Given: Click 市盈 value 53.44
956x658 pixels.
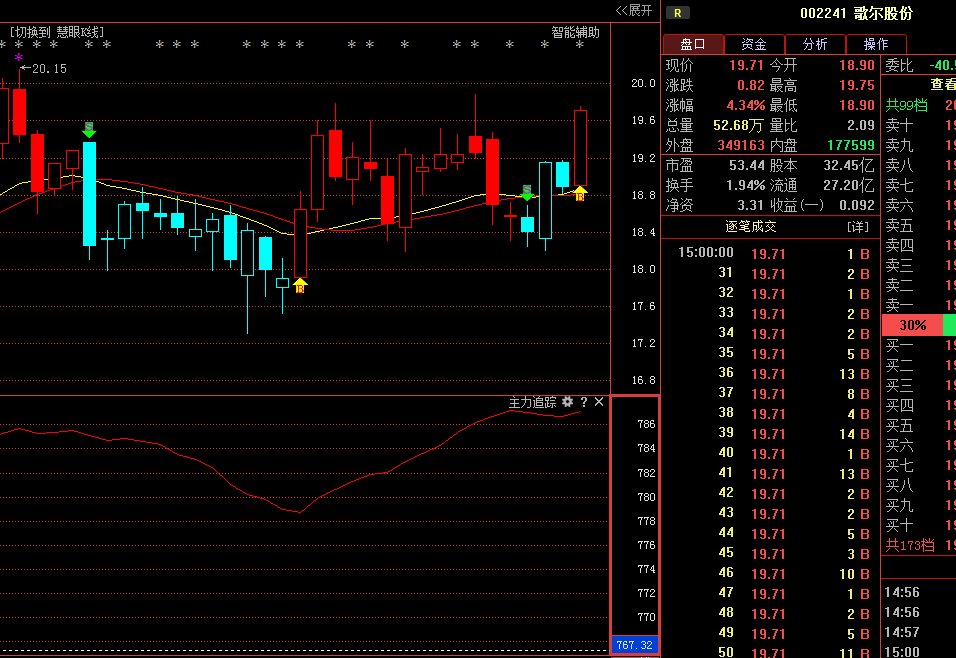Looking at the screenshot, I should [x=746, y=165].
